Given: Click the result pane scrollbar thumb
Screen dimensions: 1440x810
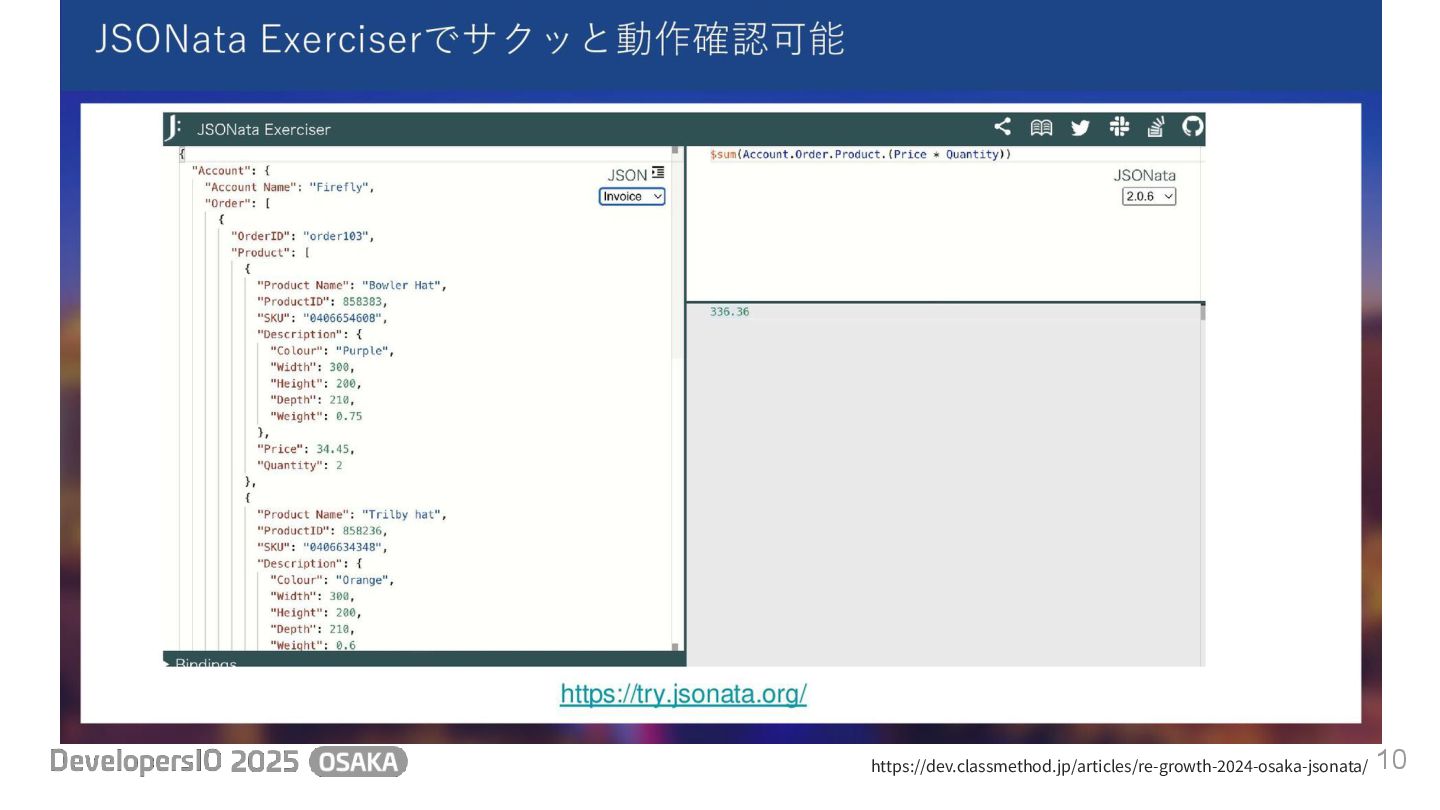Looking at the screenshot, I should (x=1202, y=313).
